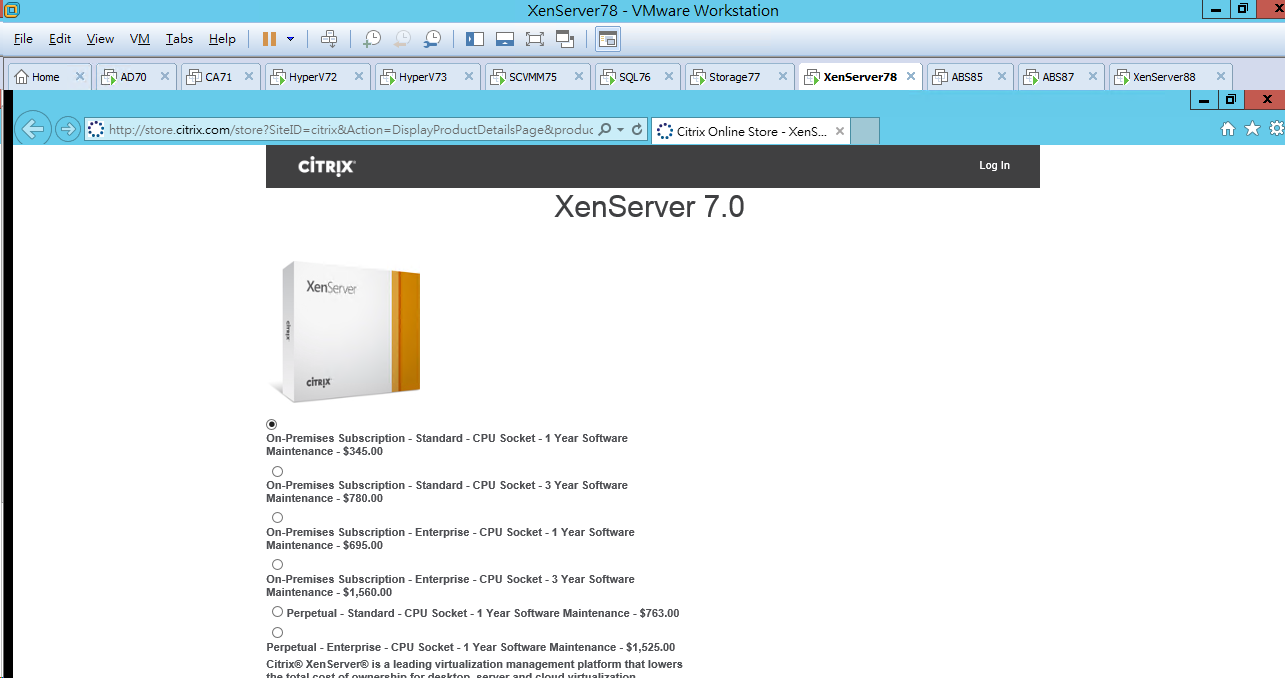Viewport: 1285px width, 678px height.
Task: Click the revert to snapshot icon
Action: pos(402,39)
